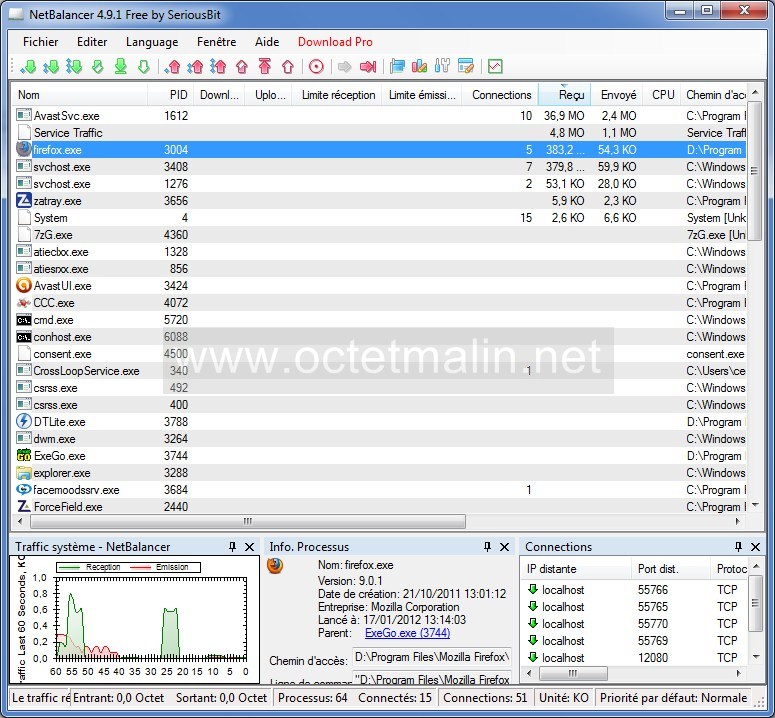Screen dimensions: 775x718
Task: Click Connections panel horizontal scrollbar thumb
Action: pyautogui.click(x=573, y=673)
